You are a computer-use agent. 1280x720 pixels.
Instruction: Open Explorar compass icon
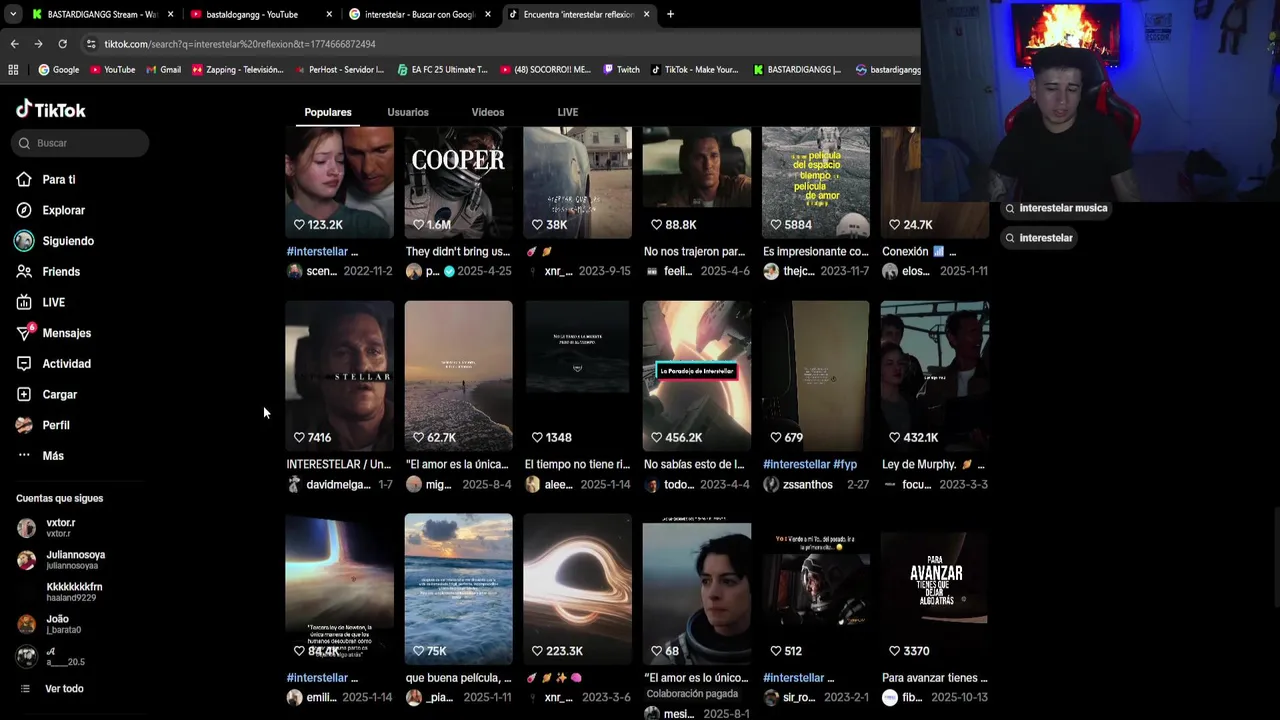pos(24,210)
